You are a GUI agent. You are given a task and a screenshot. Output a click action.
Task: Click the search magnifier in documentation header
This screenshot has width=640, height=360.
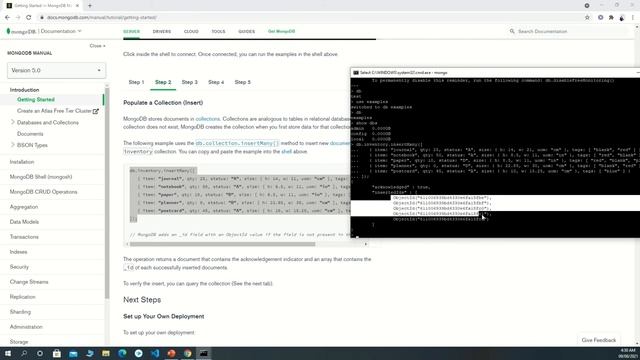tap(512, 31)
